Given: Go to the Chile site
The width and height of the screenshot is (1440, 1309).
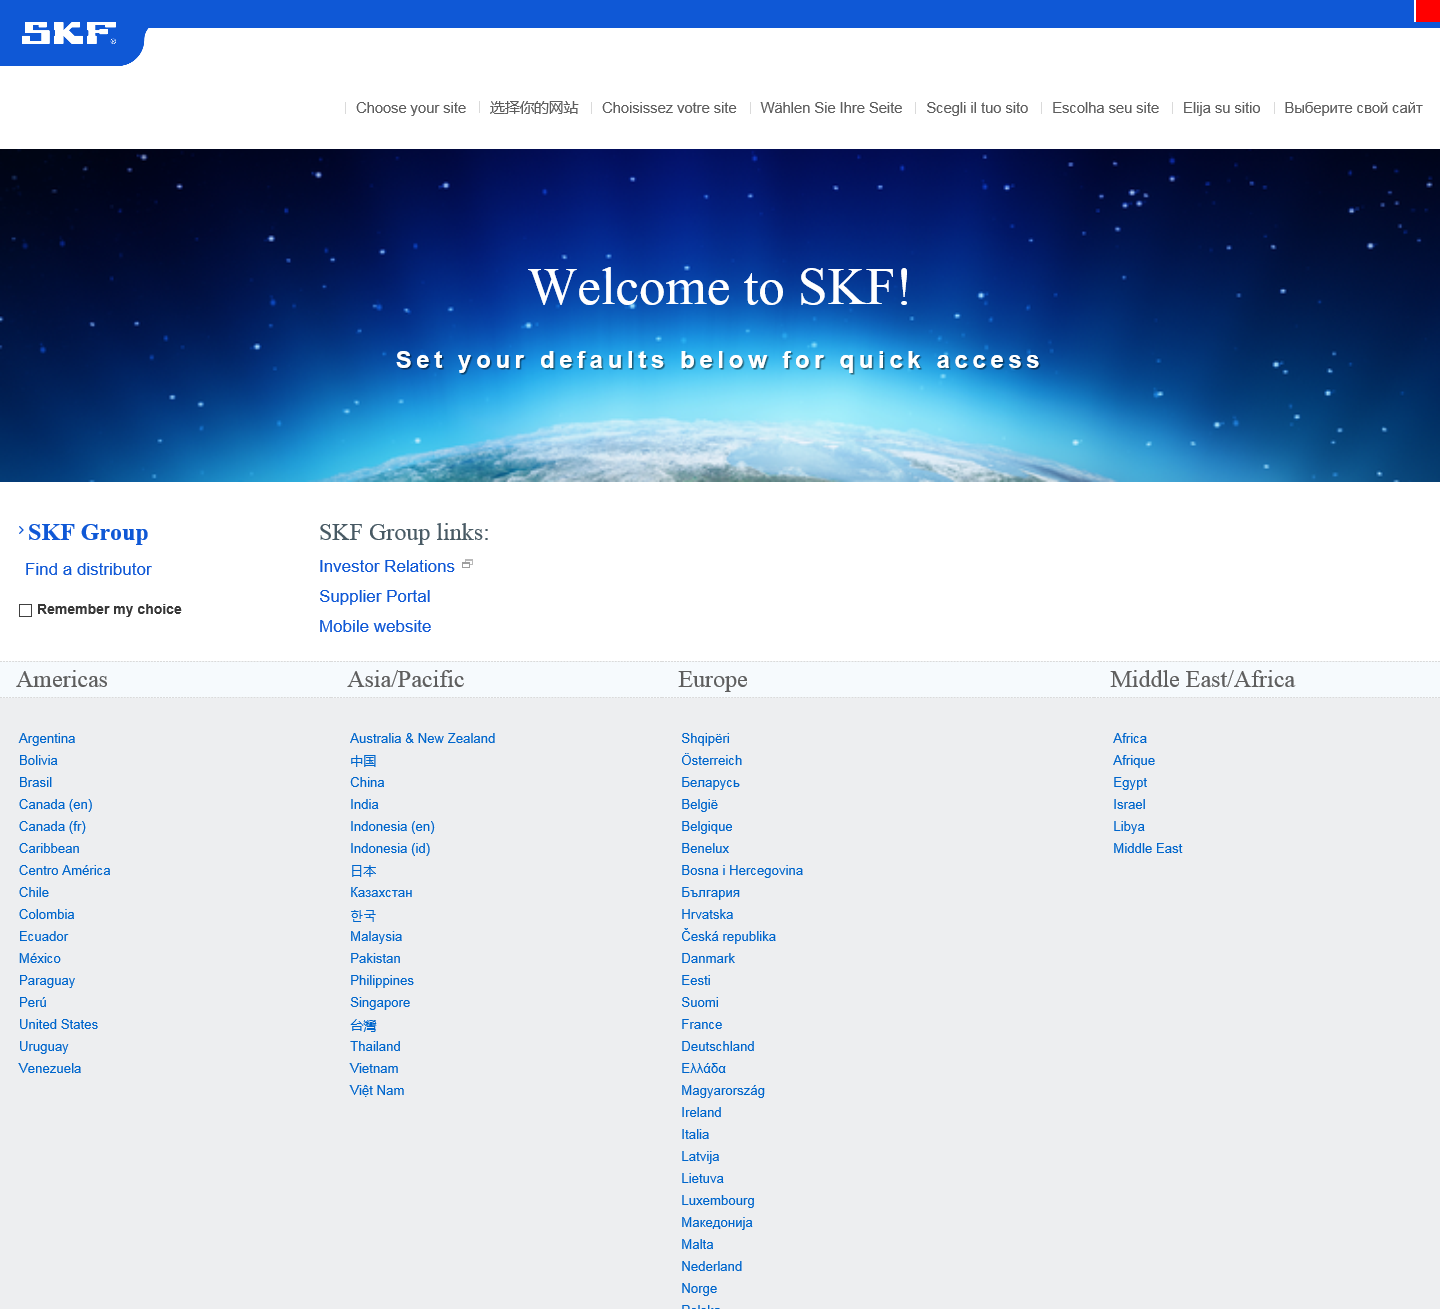Looking at the screenshot, I should [34, 892].
